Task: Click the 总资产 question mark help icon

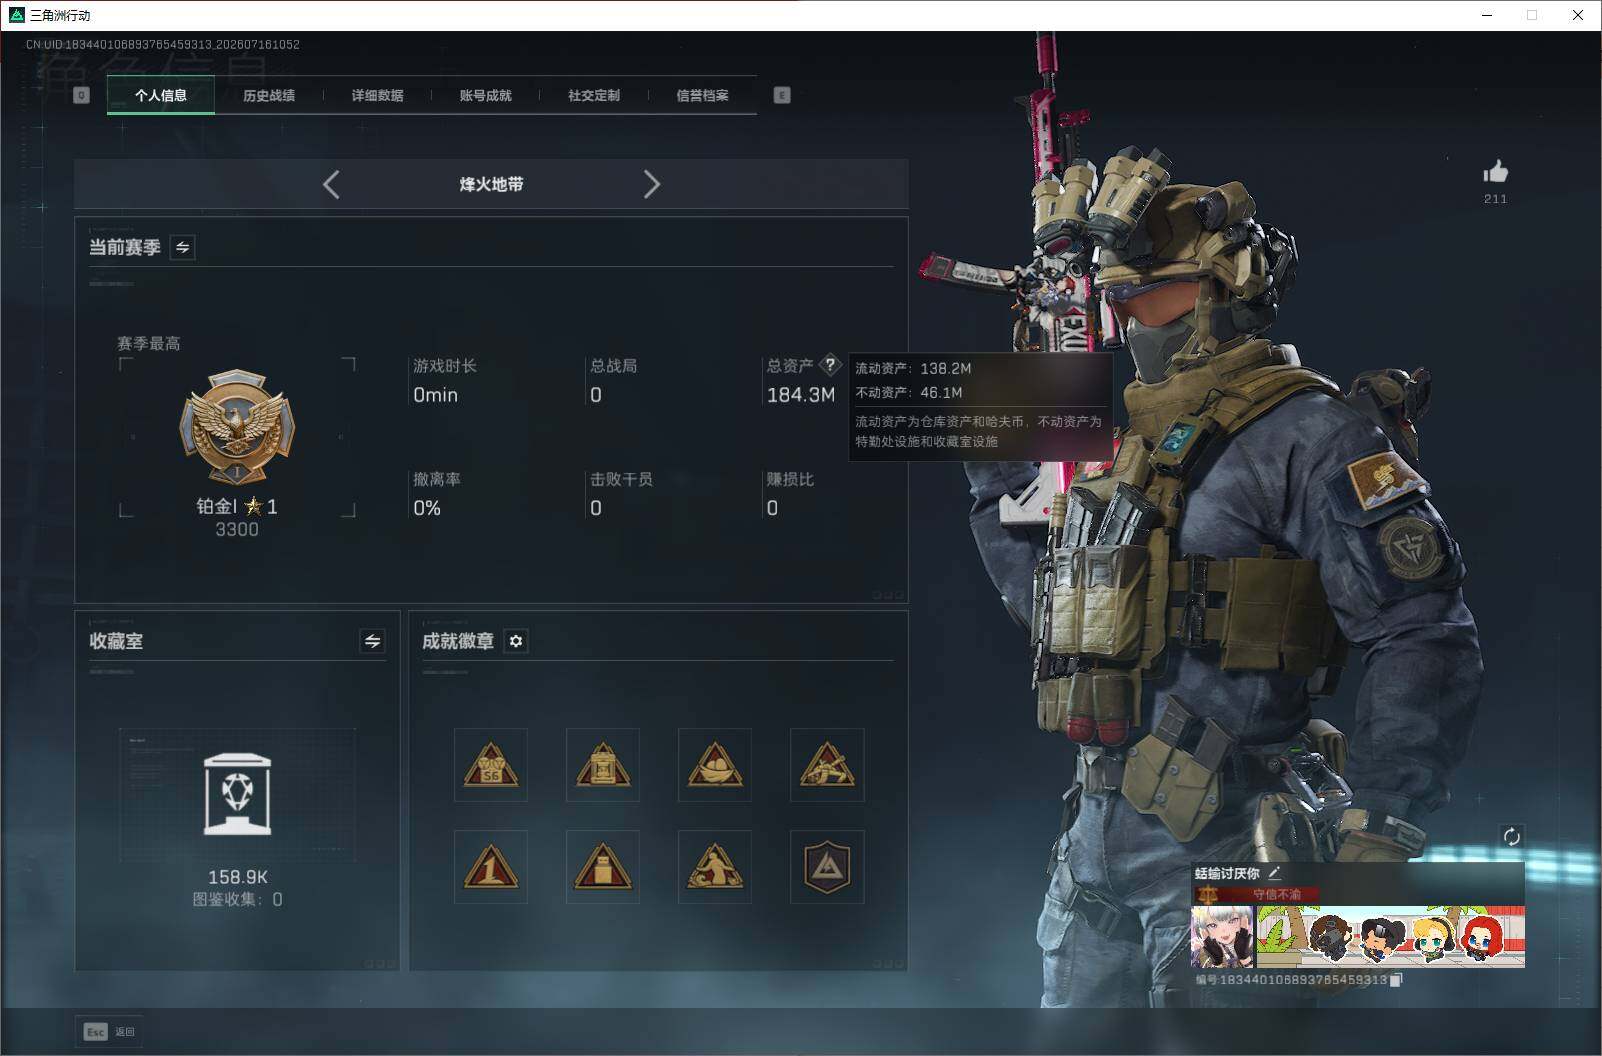Action: tap(830, 365)
